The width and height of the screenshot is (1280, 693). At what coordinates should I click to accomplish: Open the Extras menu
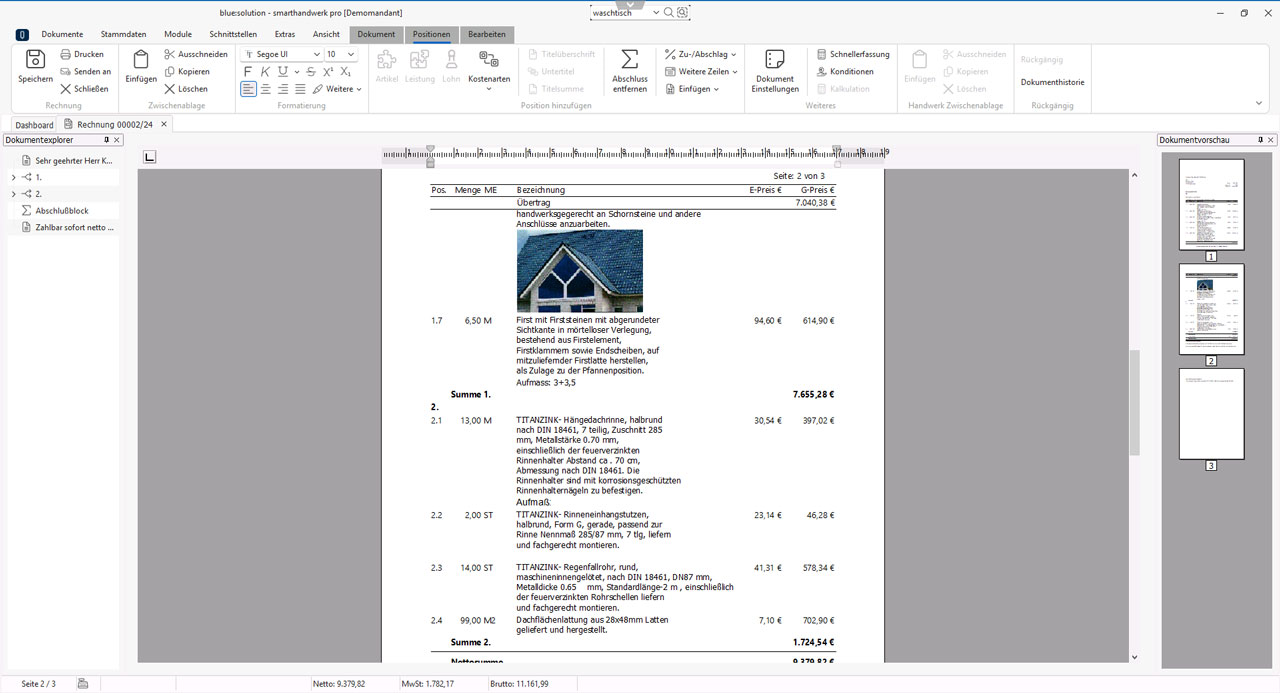(x=285, y=34)
